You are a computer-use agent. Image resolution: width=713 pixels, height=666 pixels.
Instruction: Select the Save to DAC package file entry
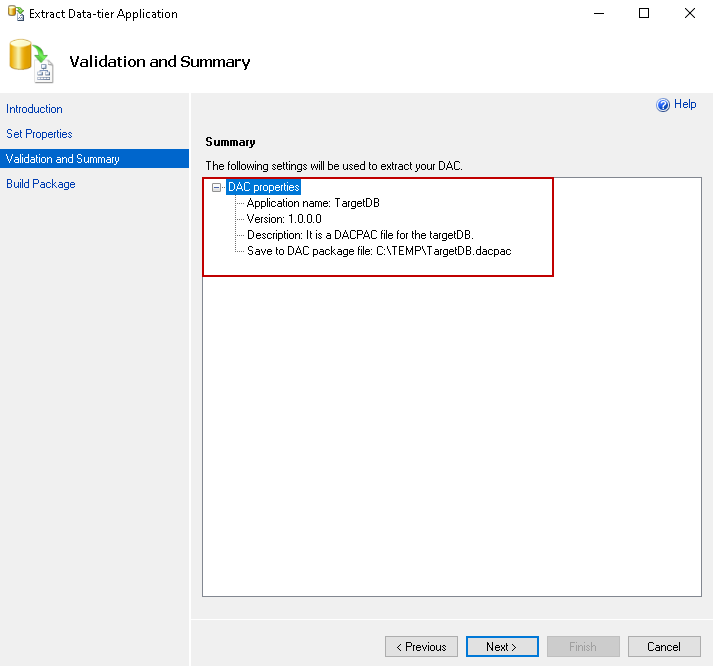[379, 251]
